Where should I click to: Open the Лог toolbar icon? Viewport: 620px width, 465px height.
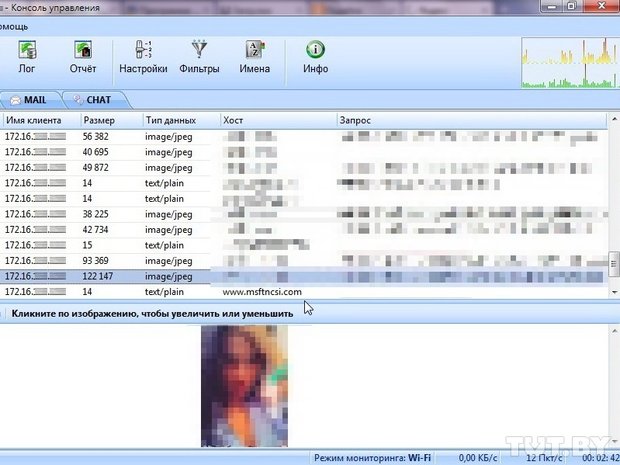click(27, 57)
